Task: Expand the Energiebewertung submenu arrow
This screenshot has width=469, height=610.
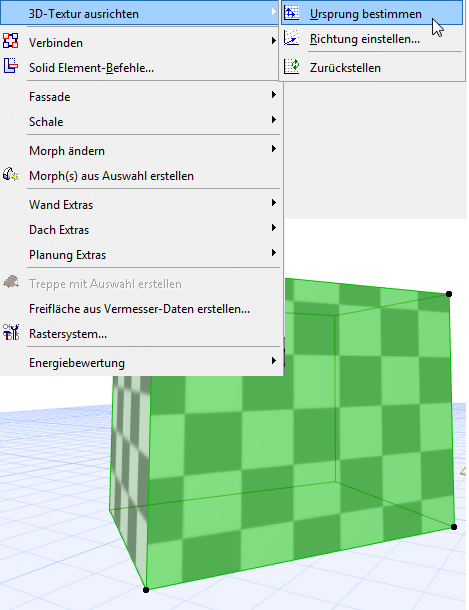Action: point(274,361)
